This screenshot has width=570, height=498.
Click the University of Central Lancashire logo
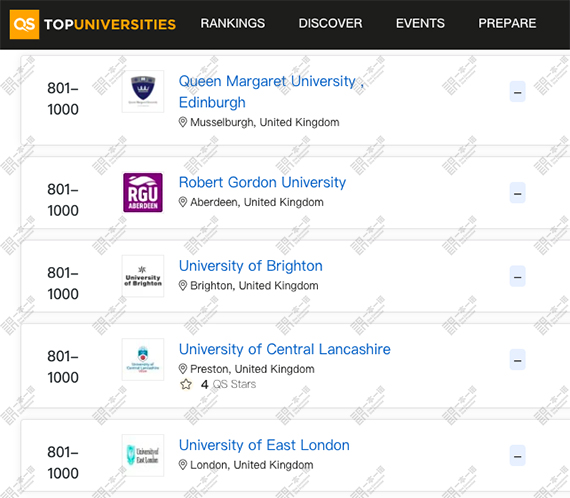143,360
